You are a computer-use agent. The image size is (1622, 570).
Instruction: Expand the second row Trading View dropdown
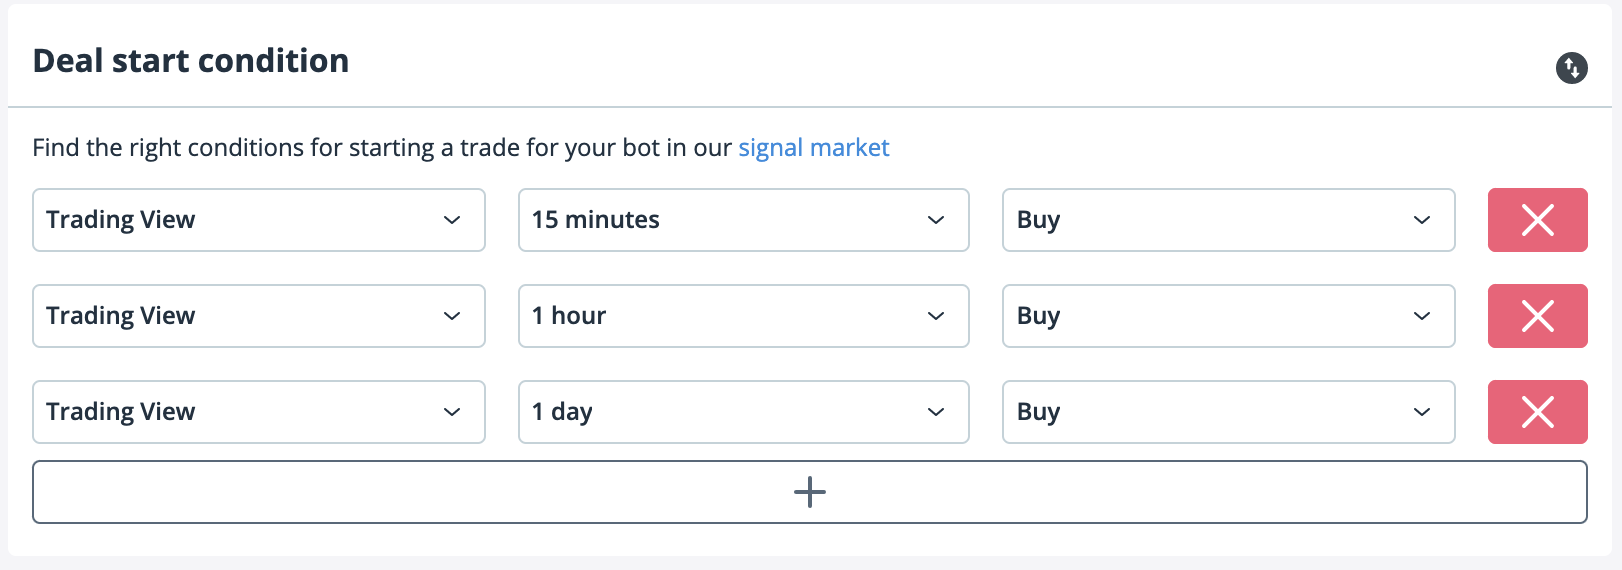[258, 316]
